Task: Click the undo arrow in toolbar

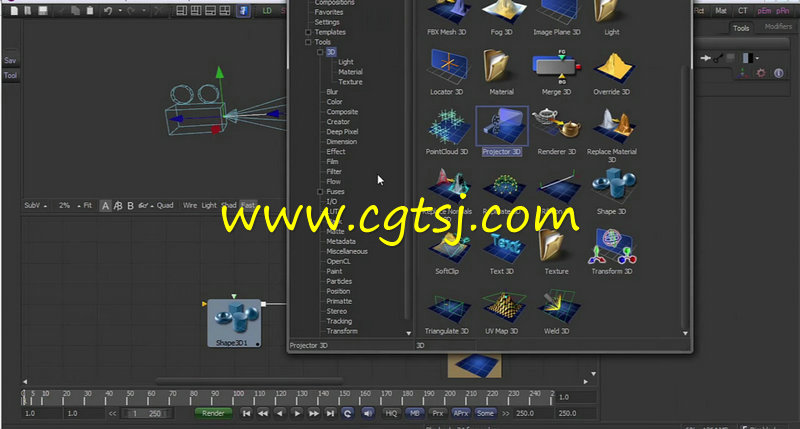Action: click(x=108, y=10)
